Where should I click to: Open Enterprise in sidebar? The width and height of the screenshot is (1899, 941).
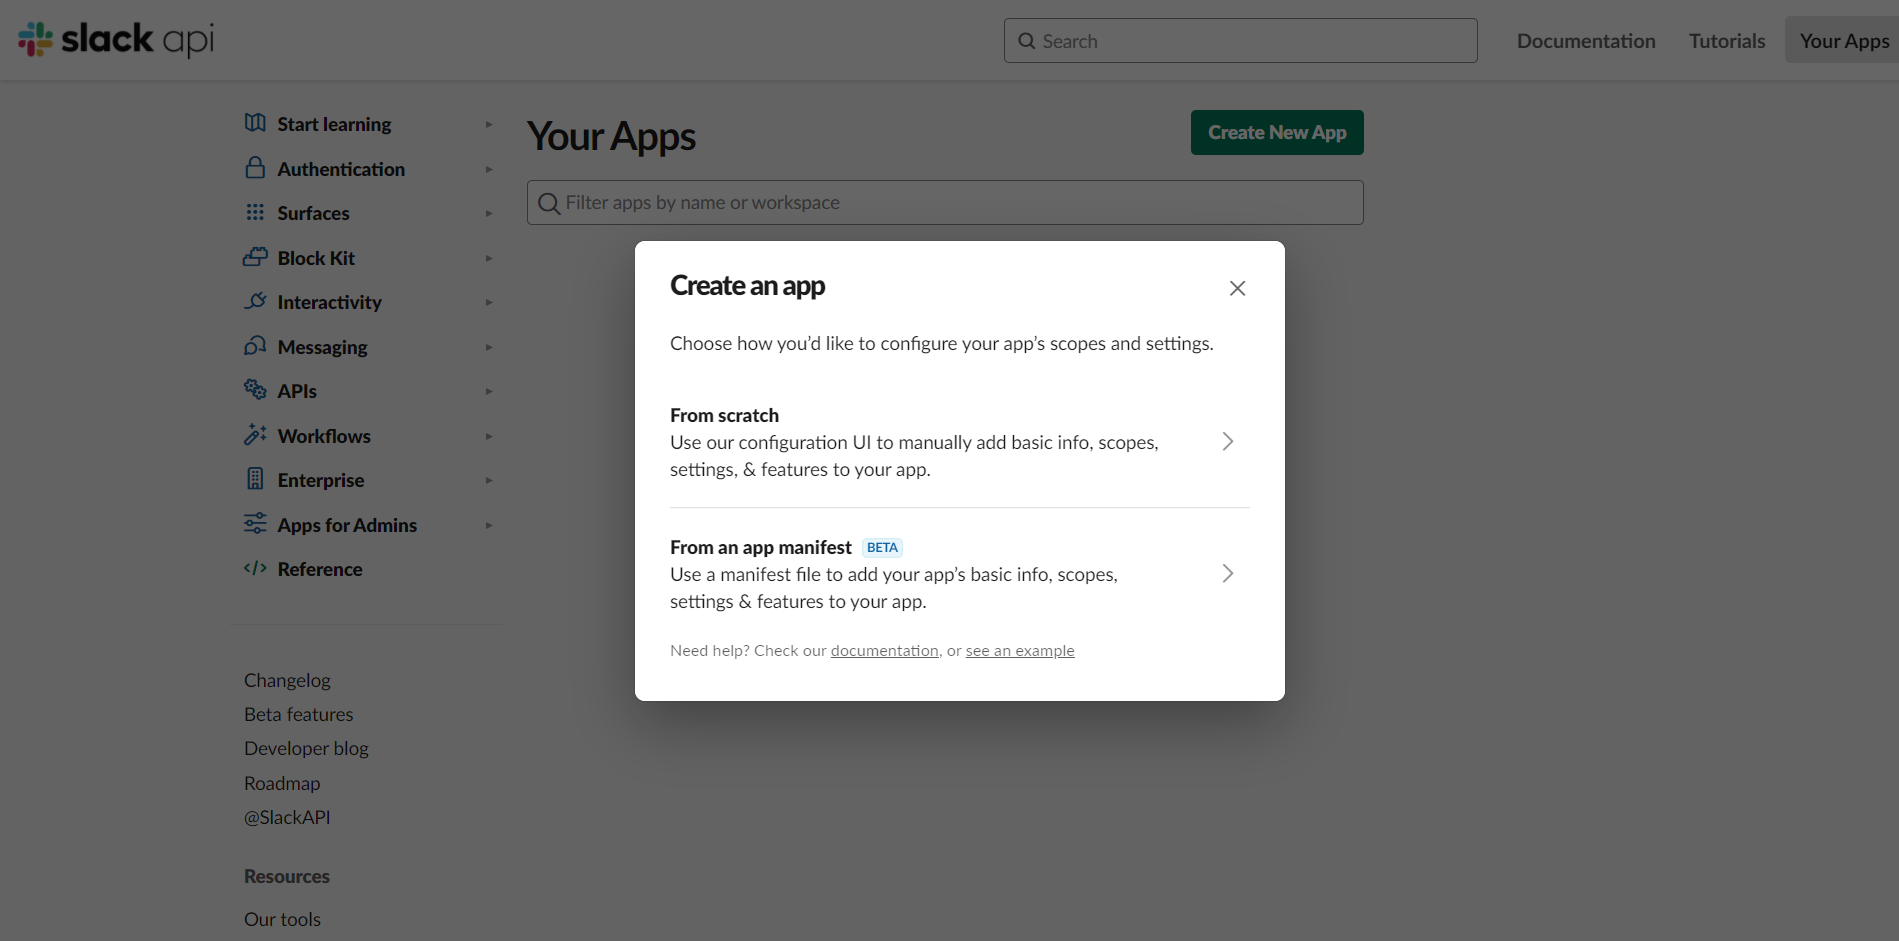pyautogui.click(x=320, y=480)
